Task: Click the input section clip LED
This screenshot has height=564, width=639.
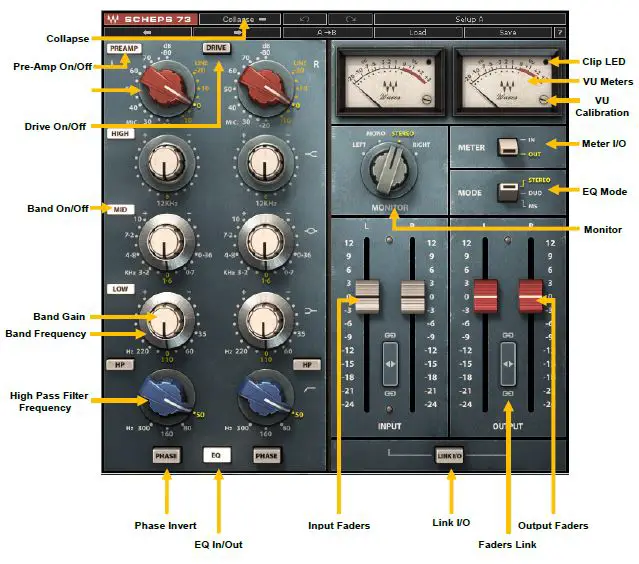Action: 390,240
